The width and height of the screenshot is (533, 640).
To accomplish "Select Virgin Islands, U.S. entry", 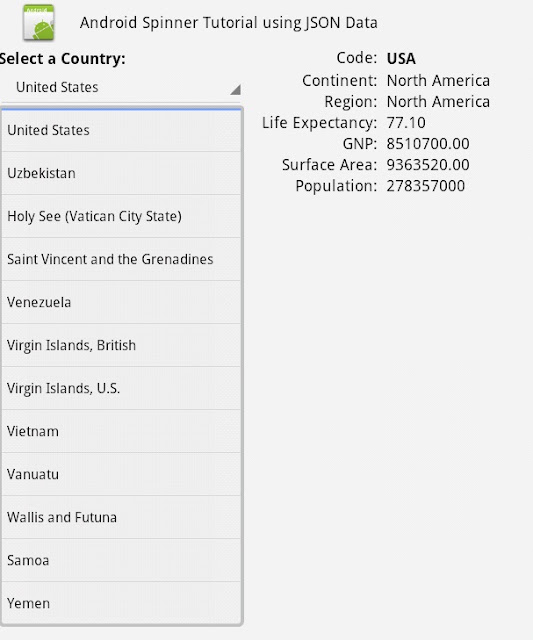I will (121, 388).
